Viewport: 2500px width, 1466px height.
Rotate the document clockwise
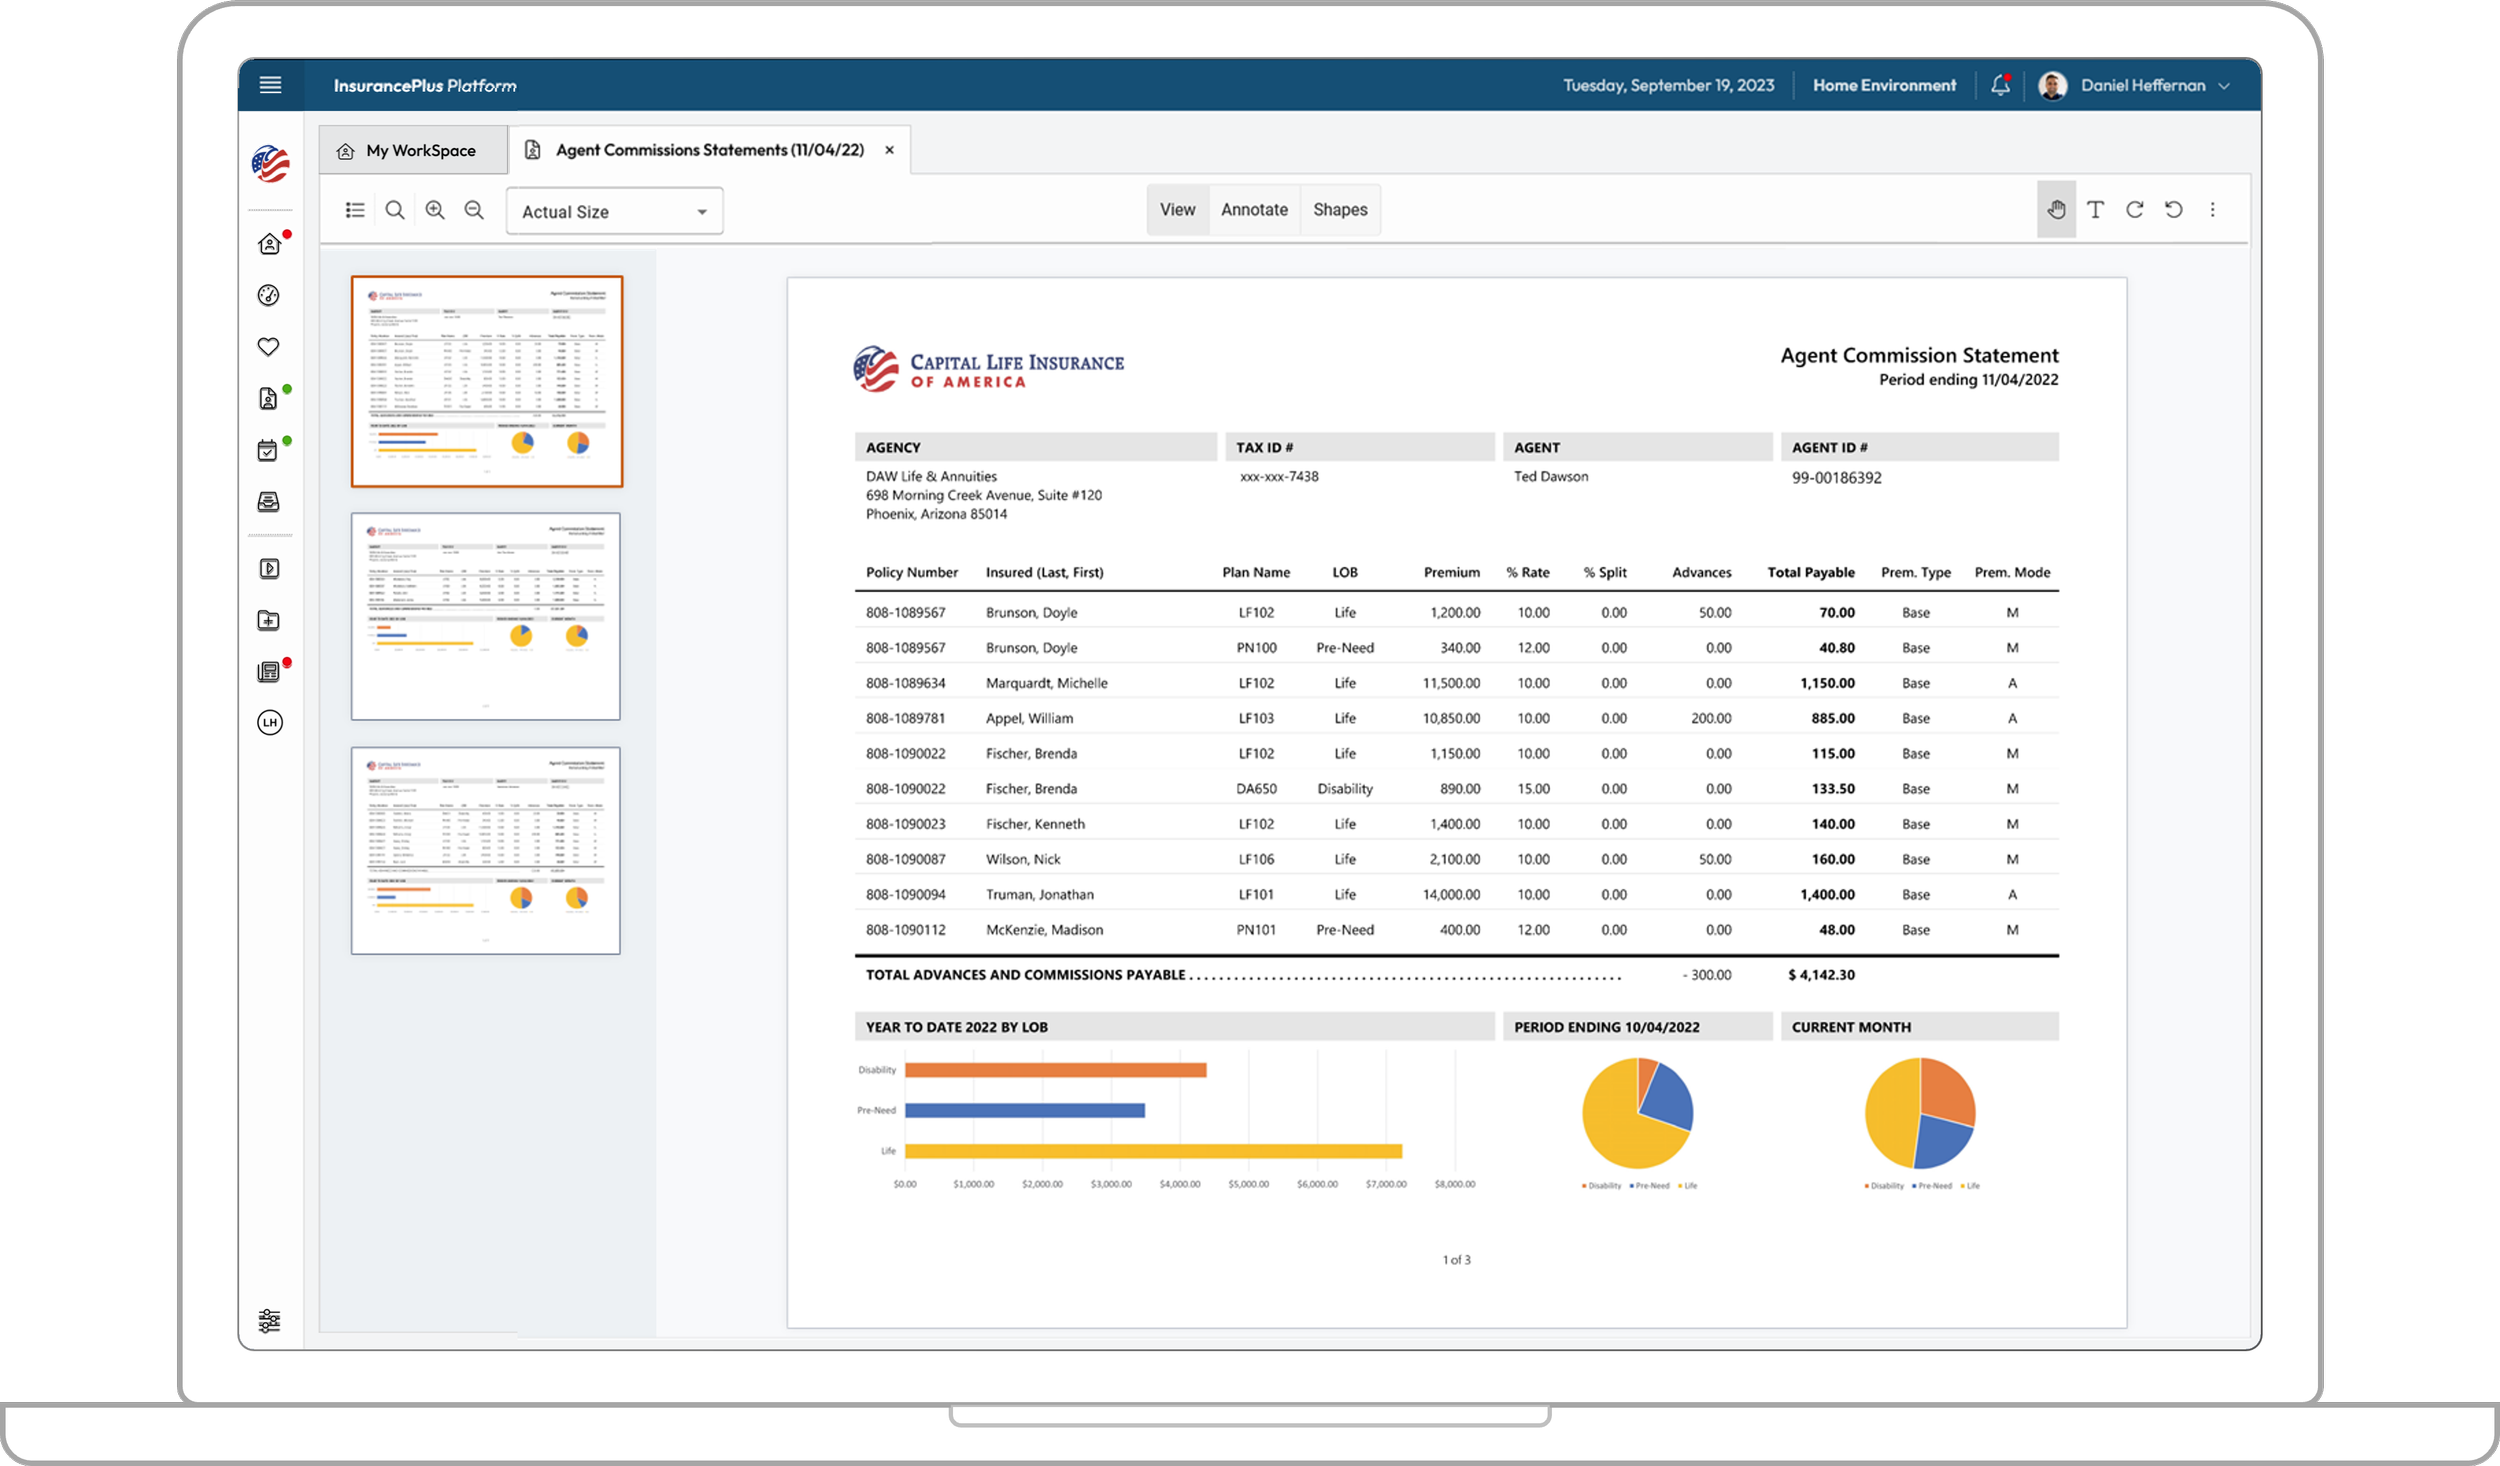click(x=2135, y=209)
